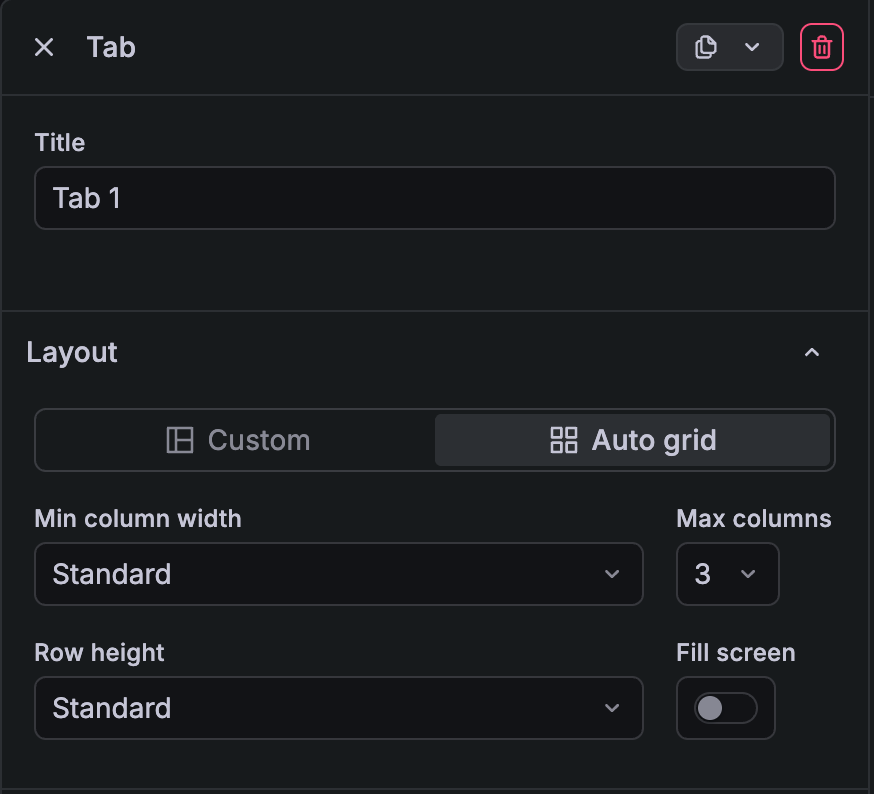Close the Tab options panel

(44, 47)
